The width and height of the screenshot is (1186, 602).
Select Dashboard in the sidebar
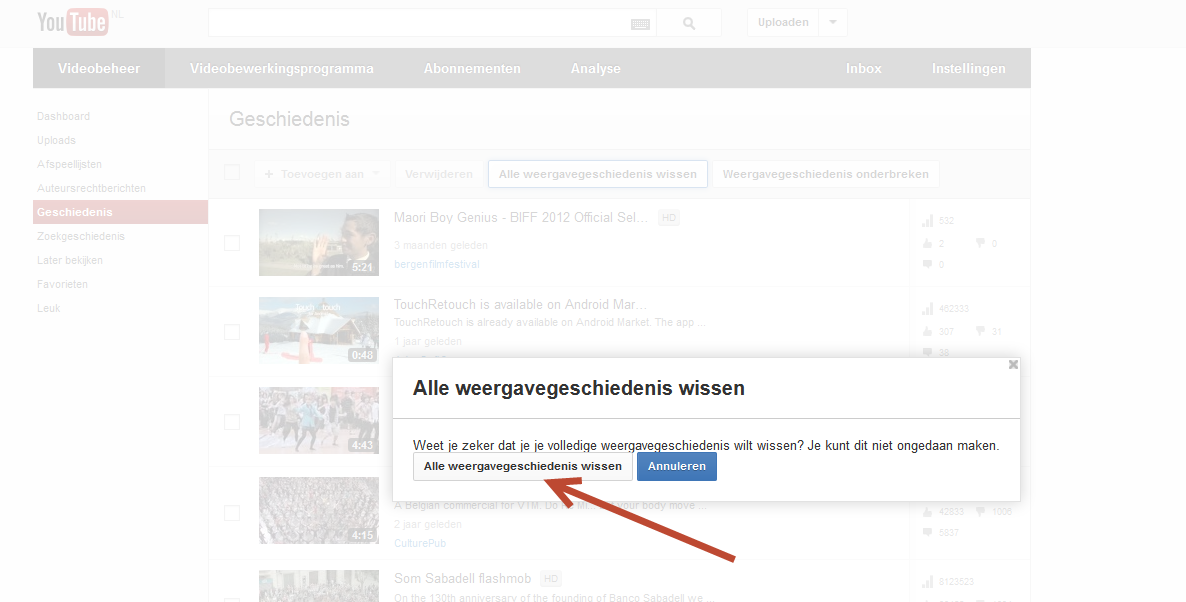pos(64,116)
